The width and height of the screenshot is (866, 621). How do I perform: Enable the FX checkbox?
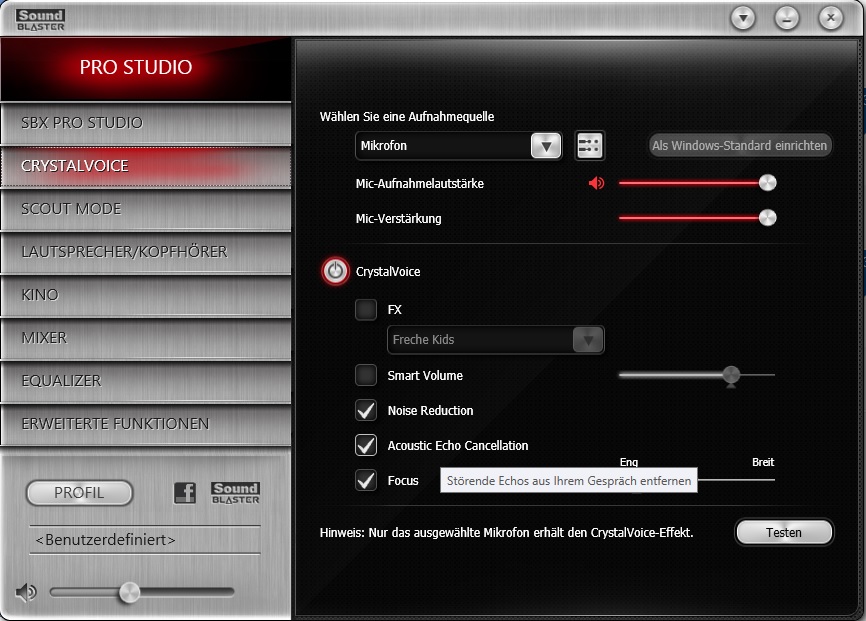pyautogui.click(x=366, y=309)
